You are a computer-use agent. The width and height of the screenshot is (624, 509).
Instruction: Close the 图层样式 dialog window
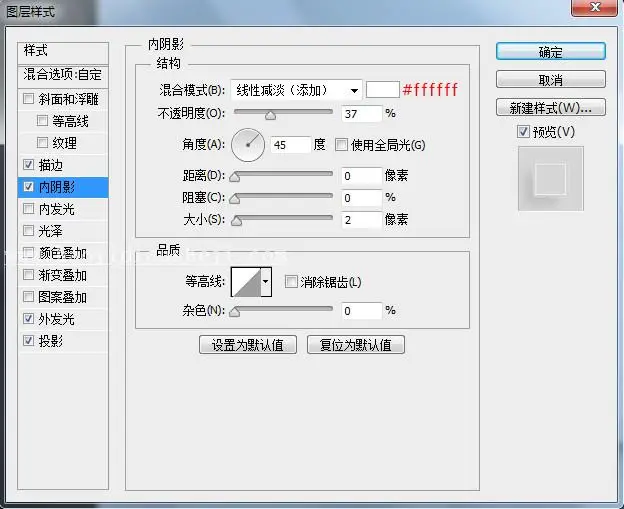pyautogui.click(x=595, y=7)
